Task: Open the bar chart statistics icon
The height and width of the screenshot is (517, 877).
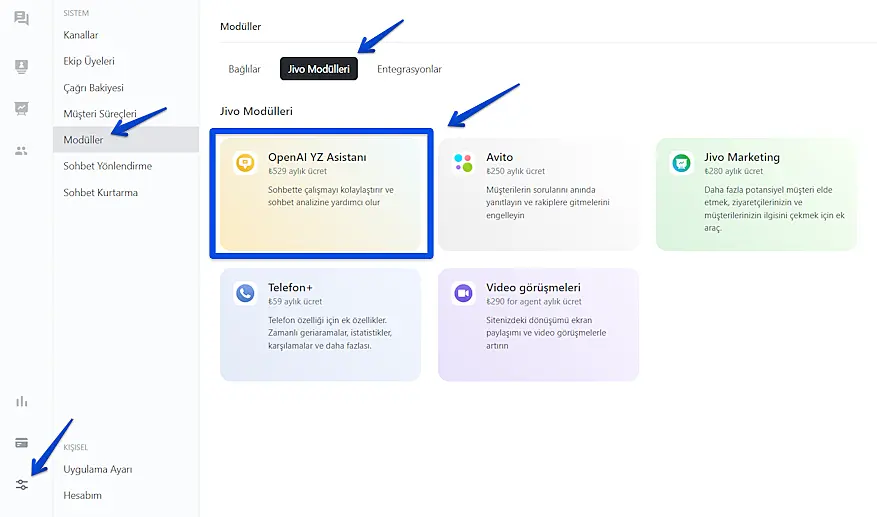Action: [x=21, y=401]
